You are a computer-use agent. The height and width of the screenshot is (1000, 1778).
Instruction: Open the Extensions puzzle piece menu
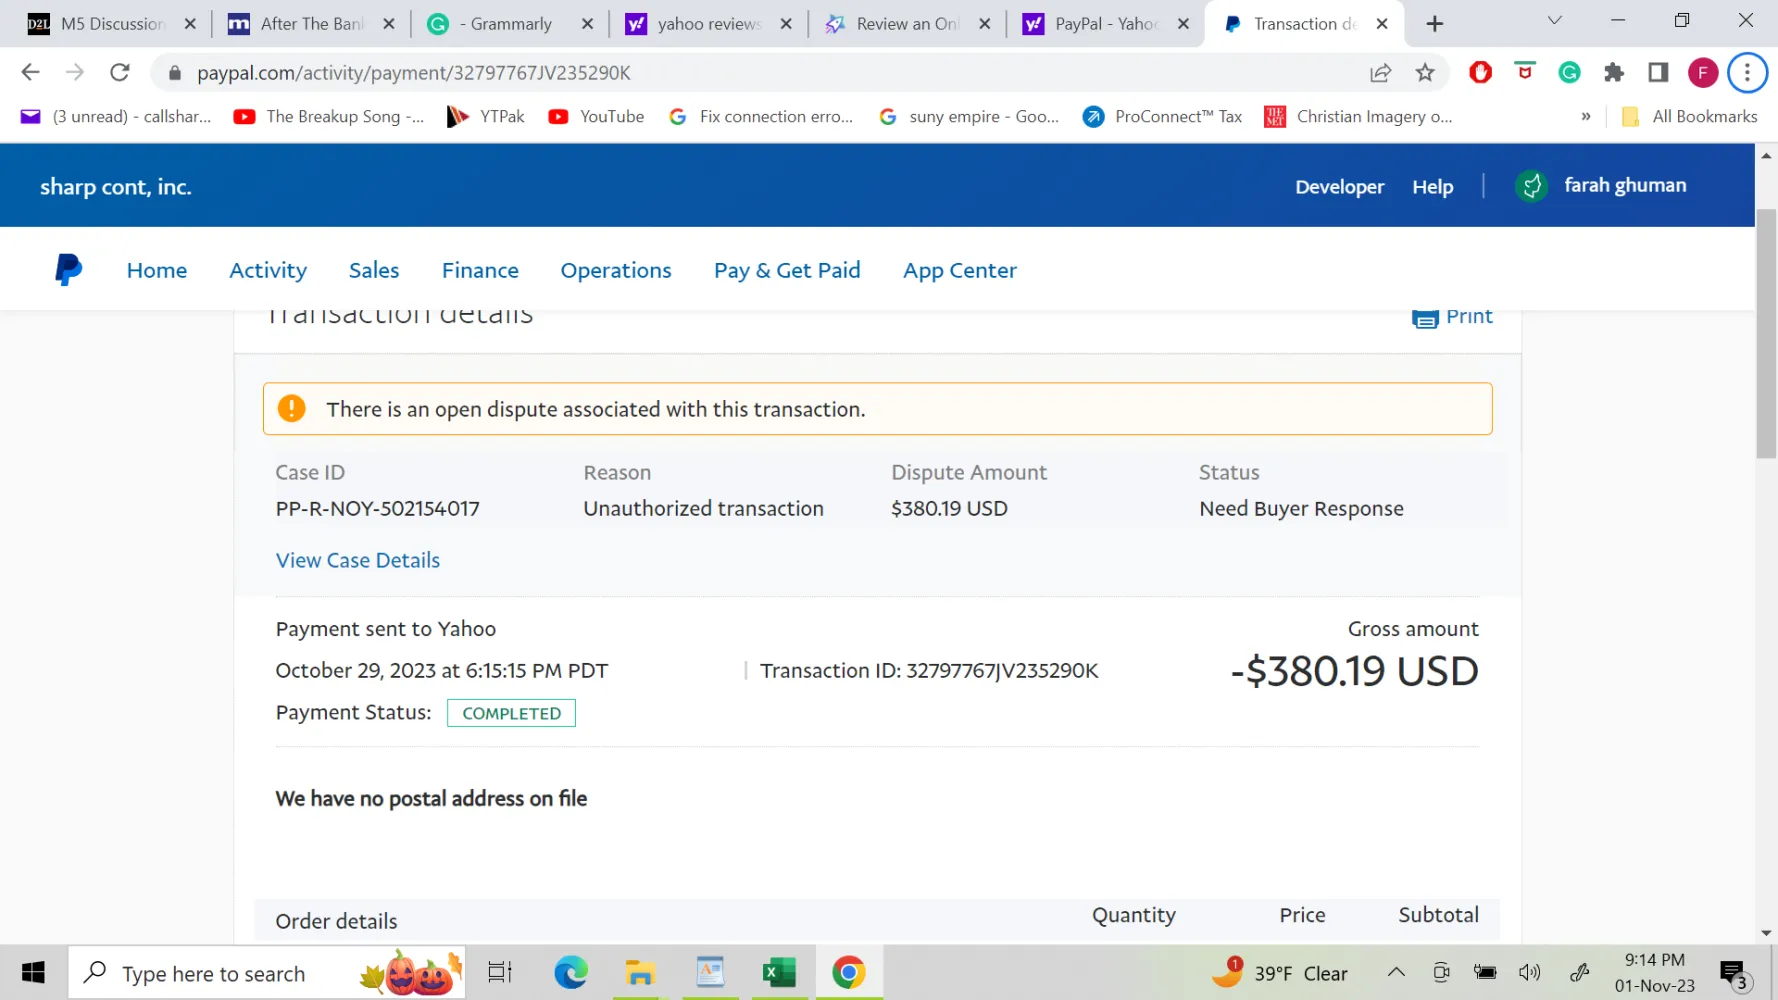tap(1614, 72)
